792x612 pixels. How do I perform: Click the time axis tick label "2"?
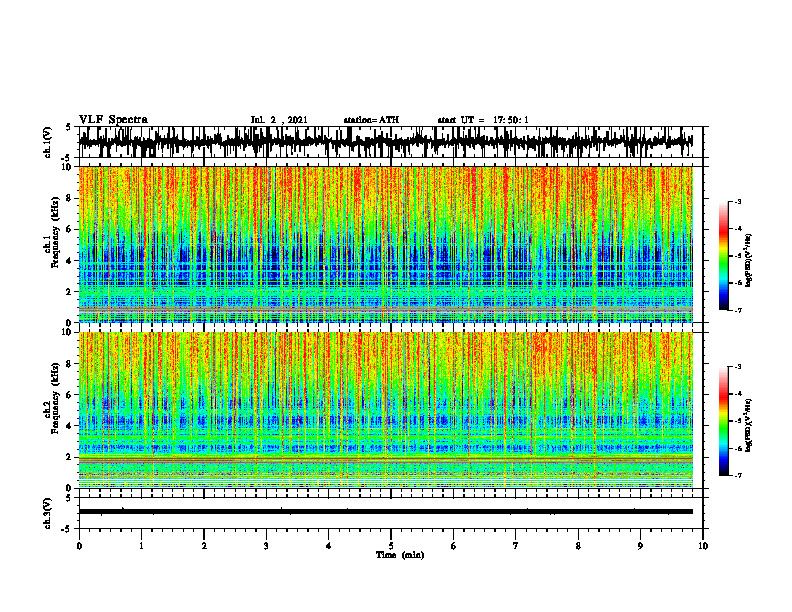tap(204, 546)
